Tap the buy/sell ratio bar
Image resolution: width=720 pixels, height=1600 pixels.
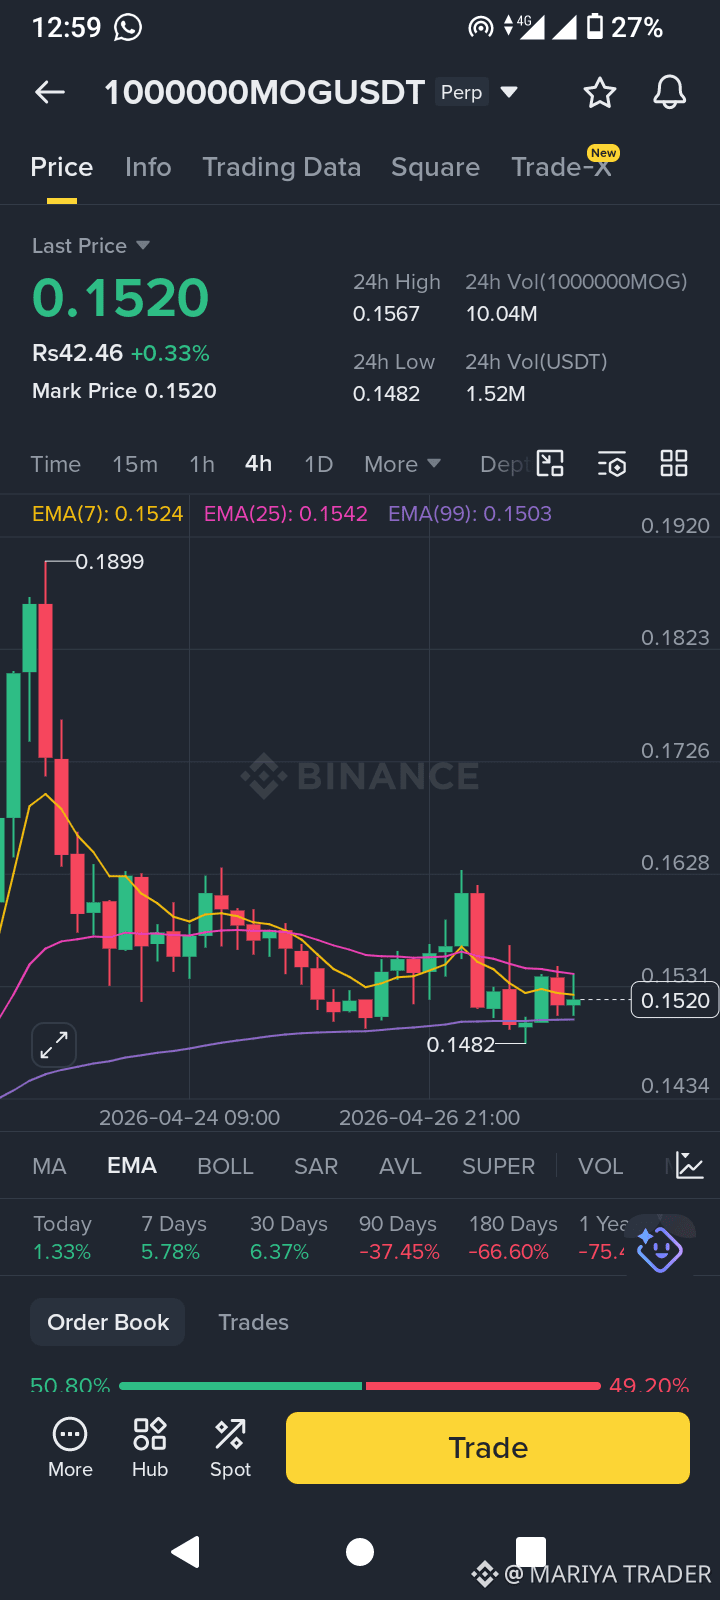(360, 1386)
